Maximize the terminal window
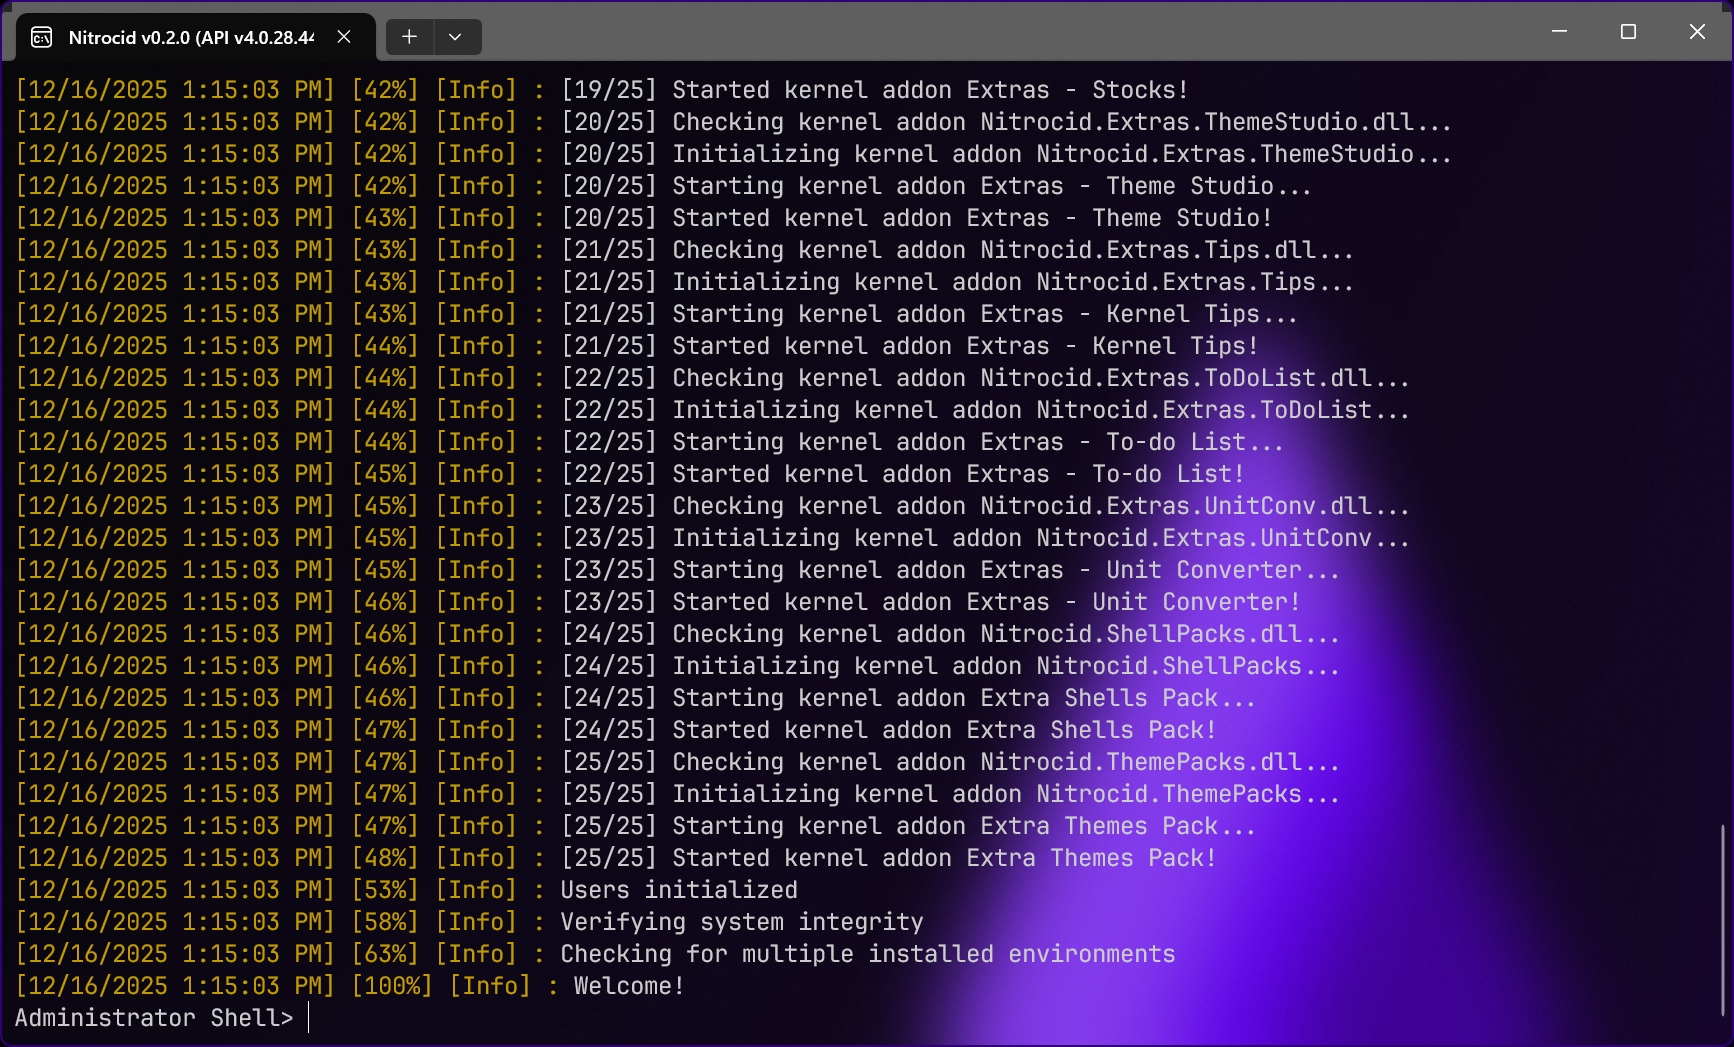Image resolution: width=1734 pixels, height=1047 pixels. pos(1628,32)
